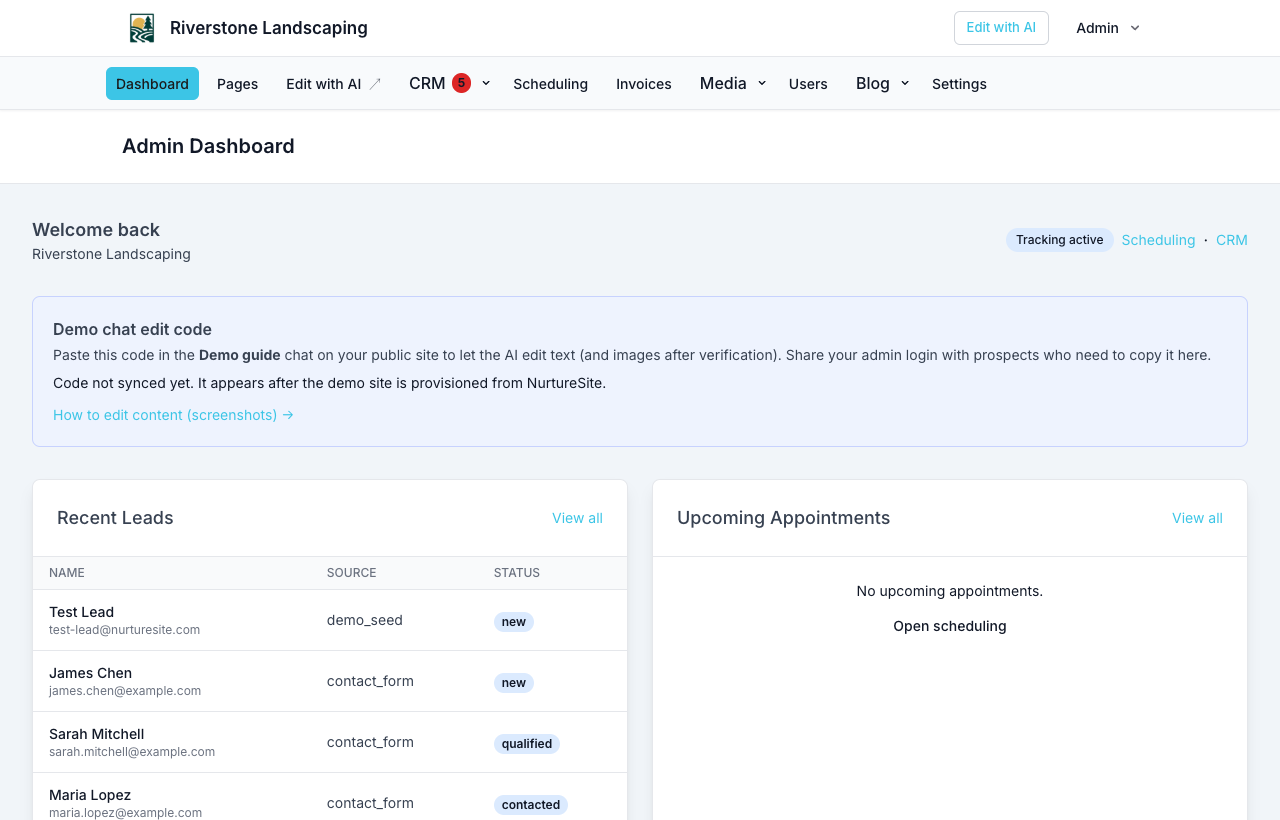The height and width of the screenshot is (820, 1280).
Task: Click the Upcoming Appointments heading
Action: 783,518
